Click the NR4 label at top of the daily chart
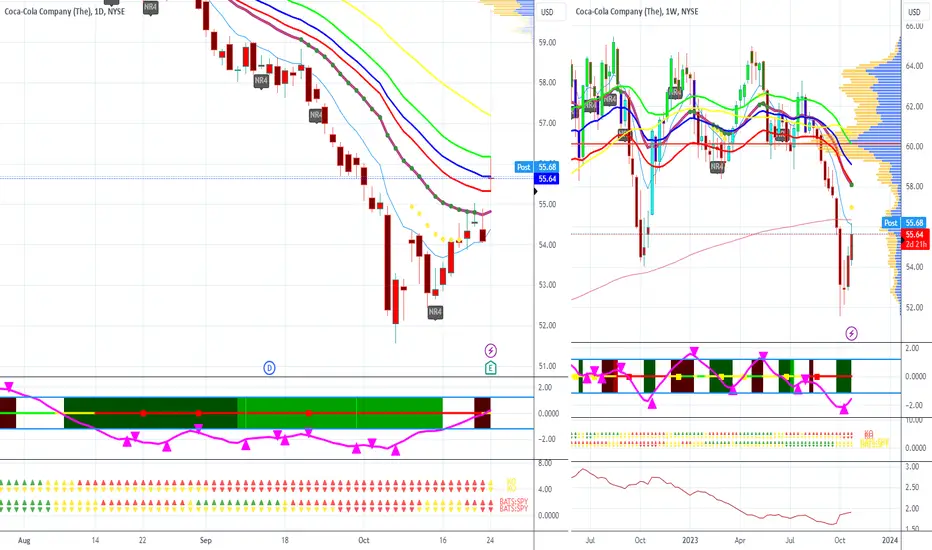 [x=150, y=7]
